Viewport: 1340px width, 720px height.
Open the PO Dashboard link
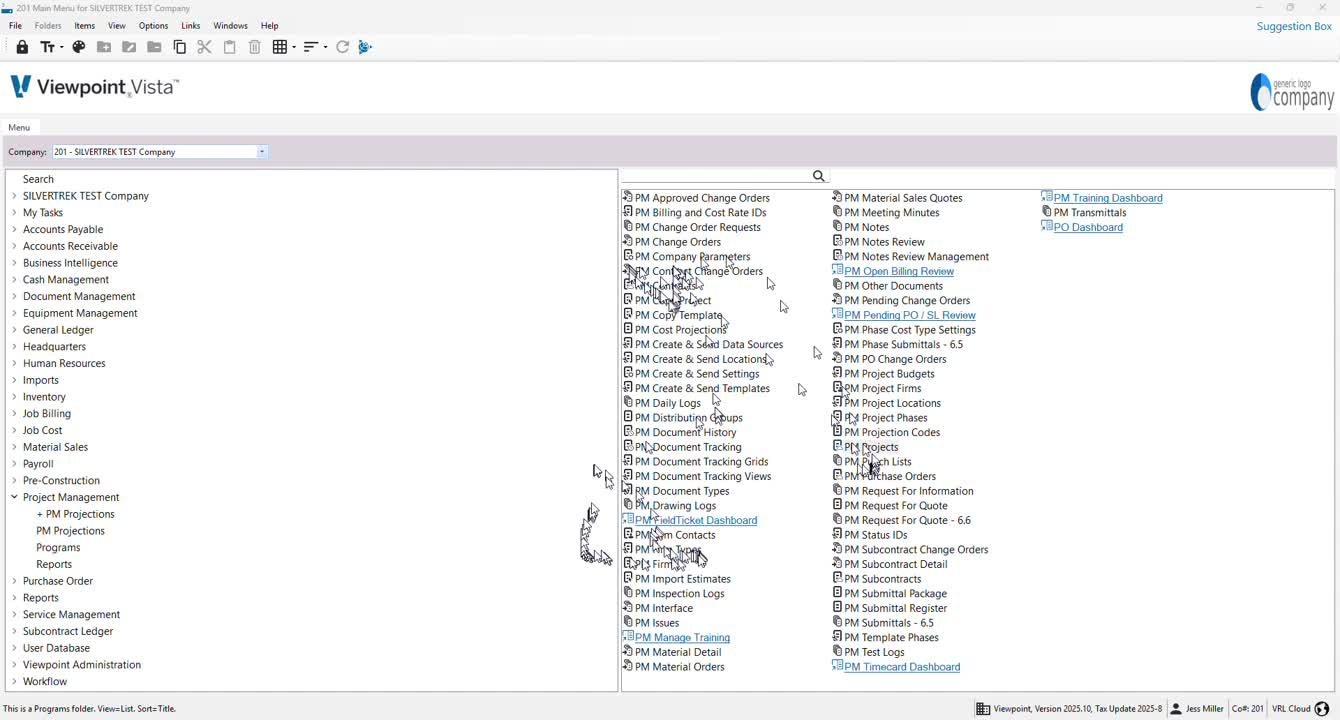tap(1088, 227)
